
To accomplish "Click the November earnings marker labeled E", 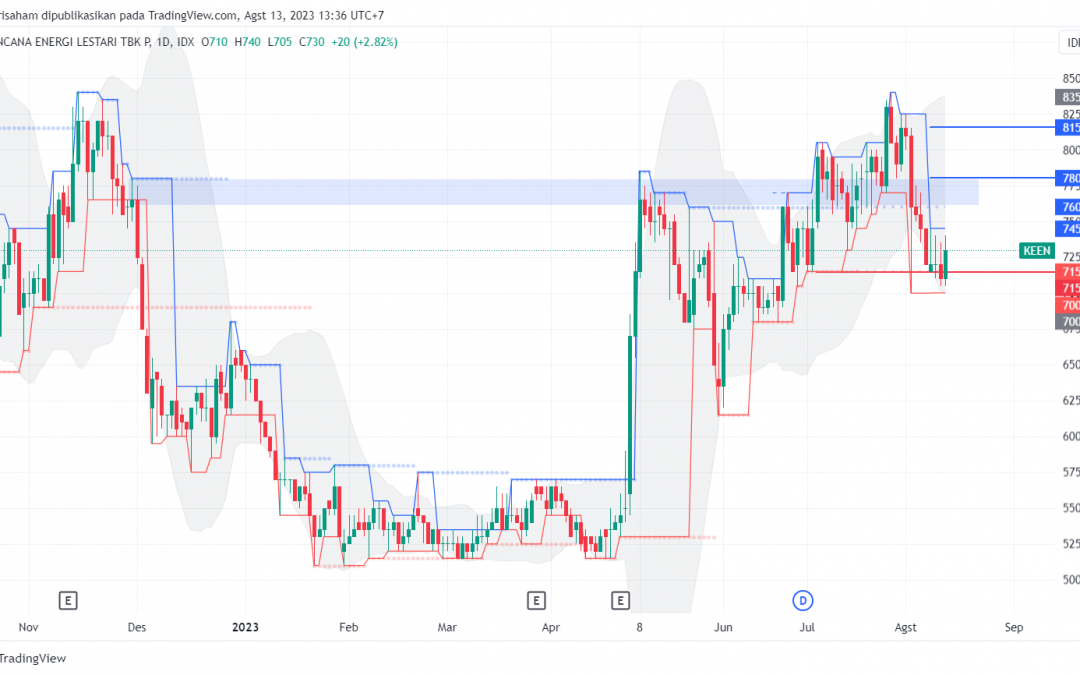I will coord(69,601).
